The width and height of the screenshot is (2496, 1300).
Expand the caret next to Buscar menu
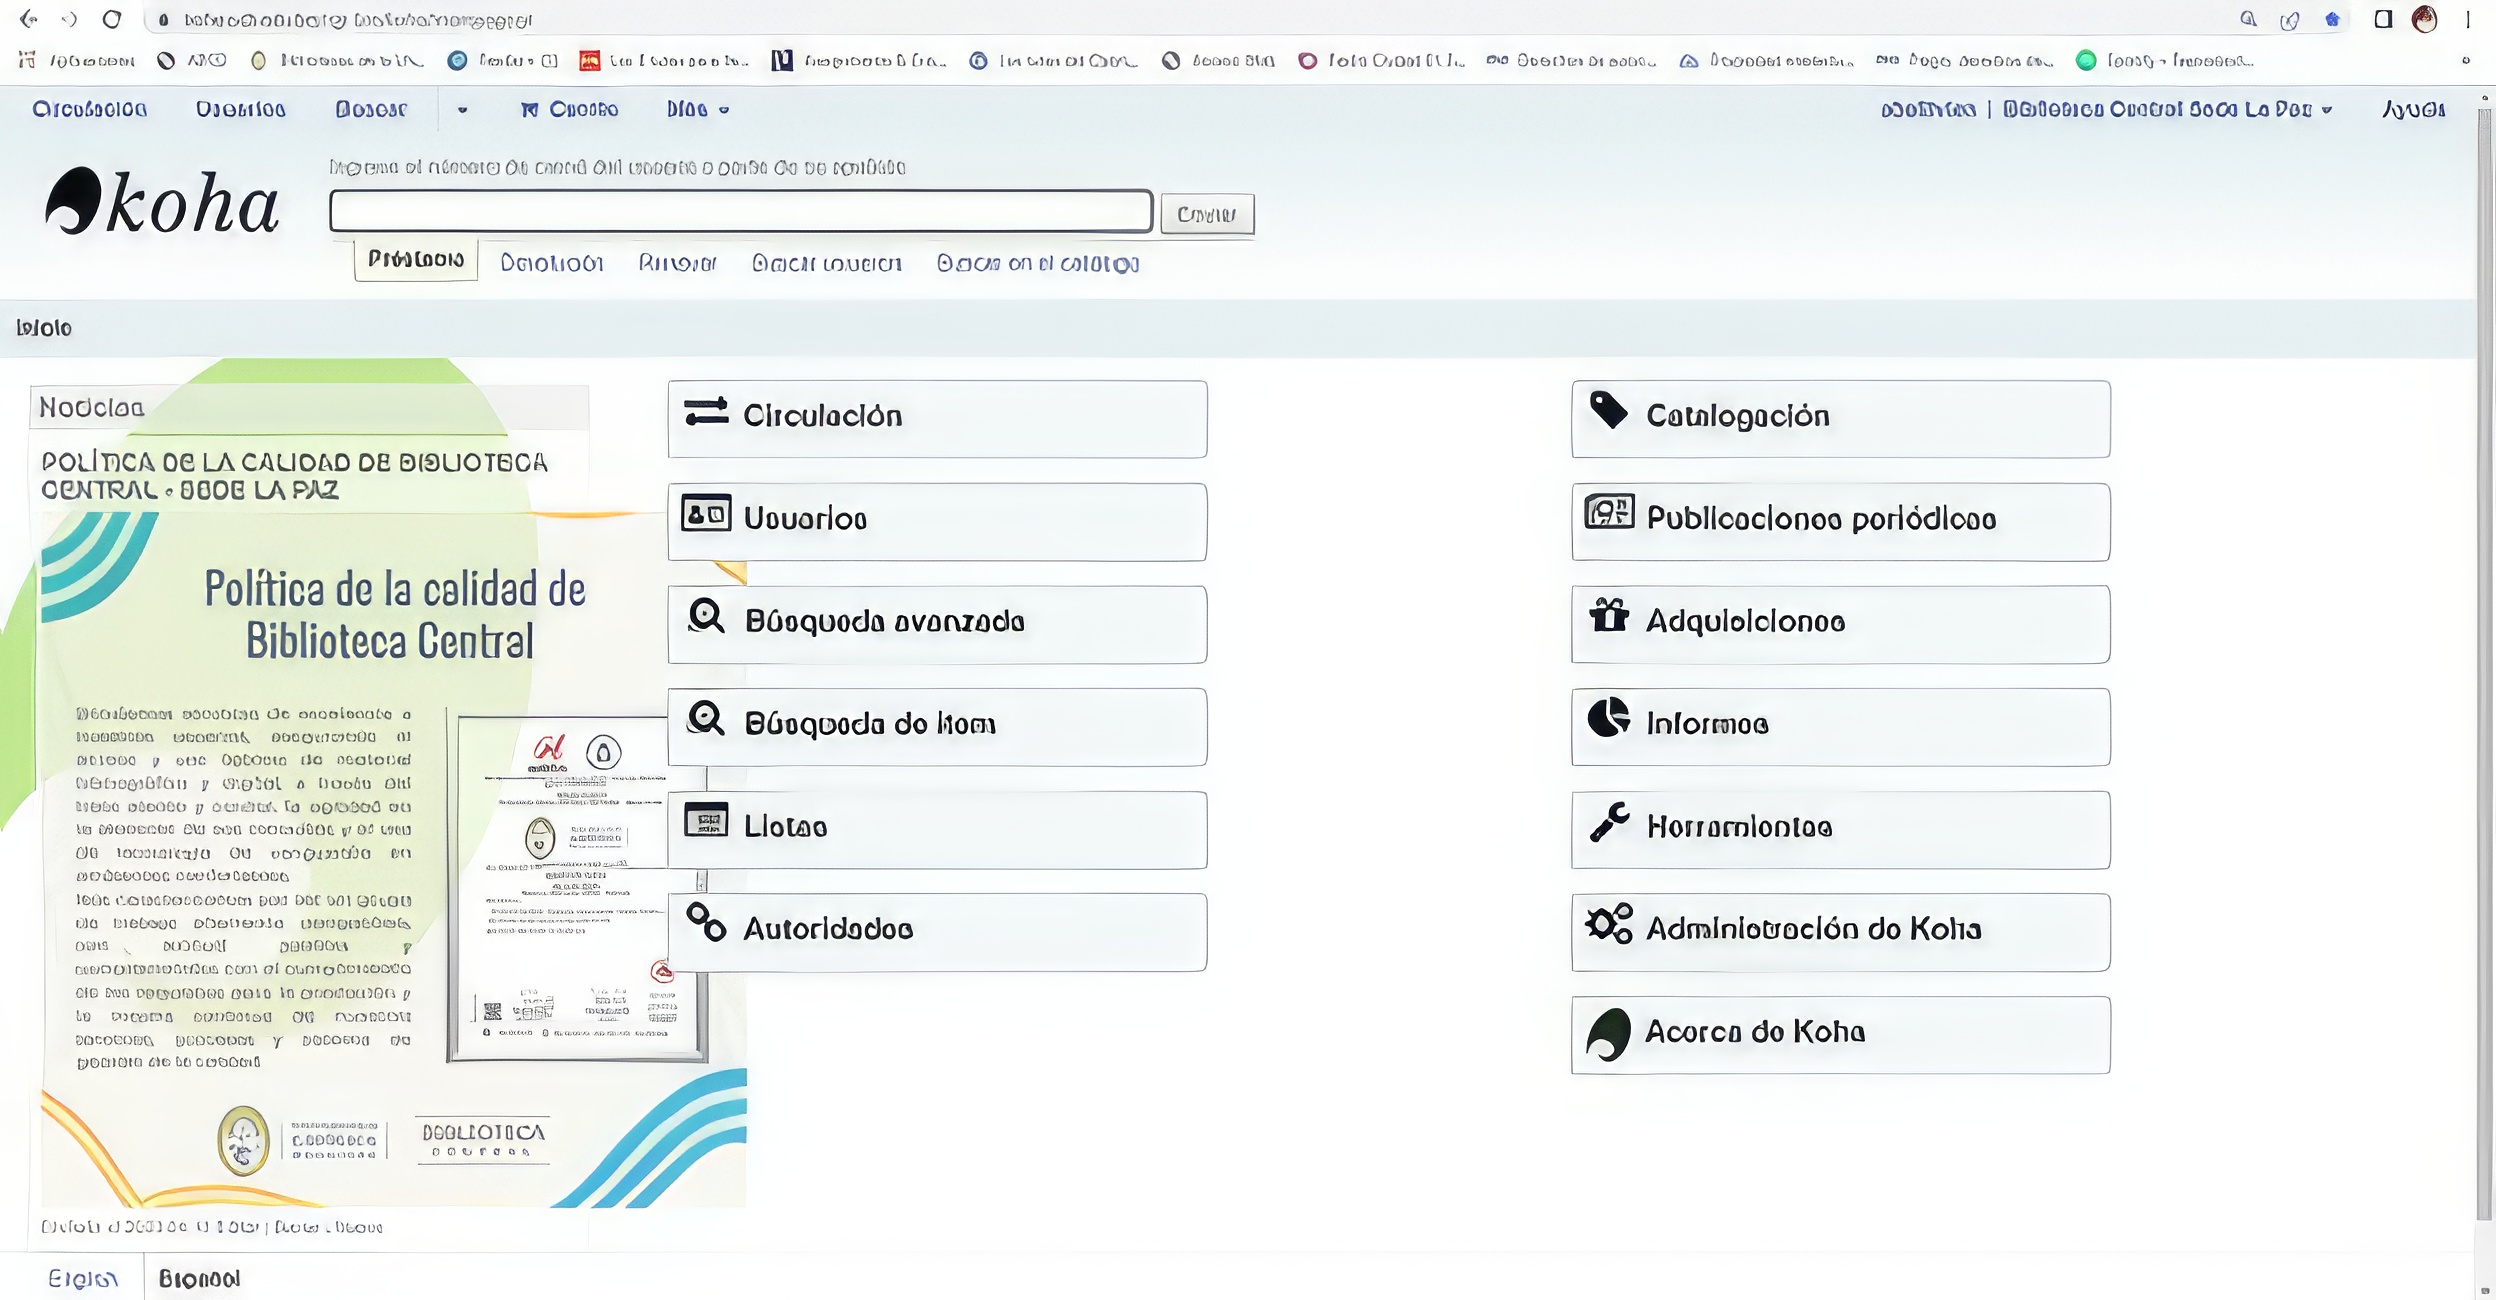tap(462, 110)
